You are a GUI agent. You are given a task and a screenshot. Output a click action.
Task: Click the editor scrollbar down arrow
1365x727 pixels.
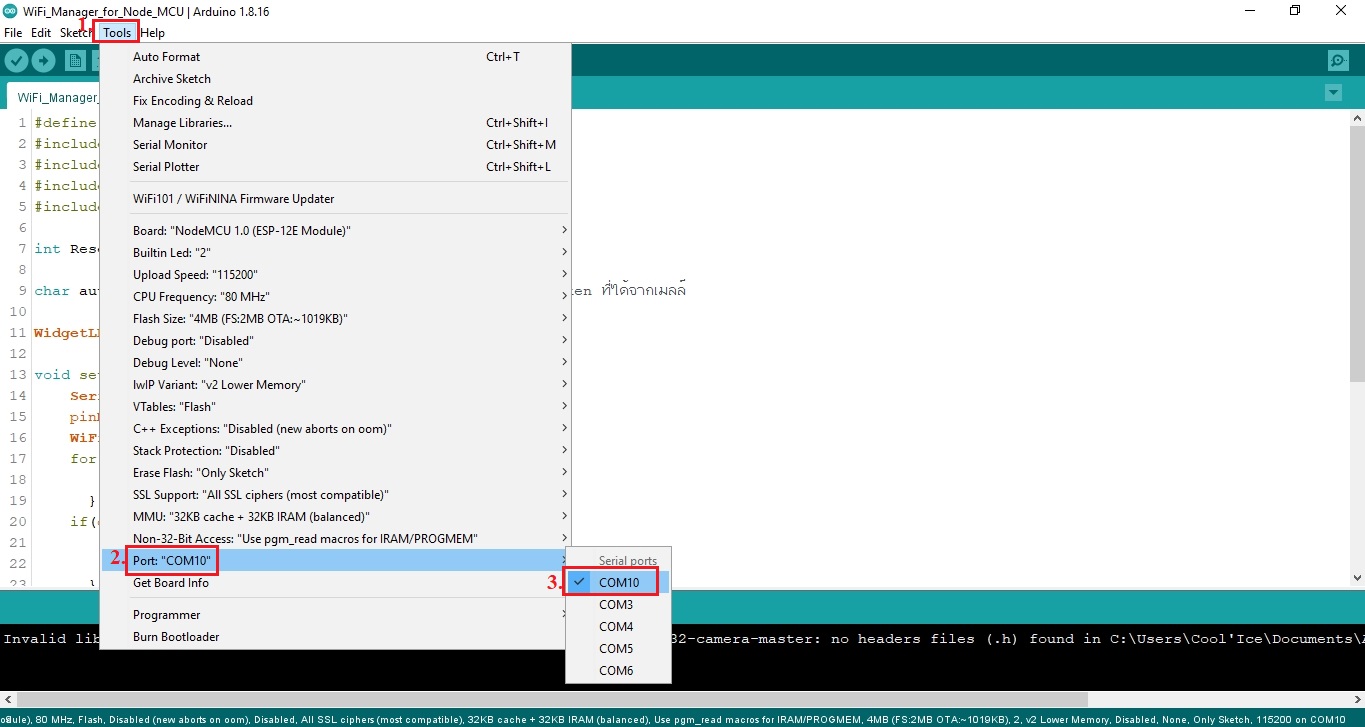(x=1357, y=577)
